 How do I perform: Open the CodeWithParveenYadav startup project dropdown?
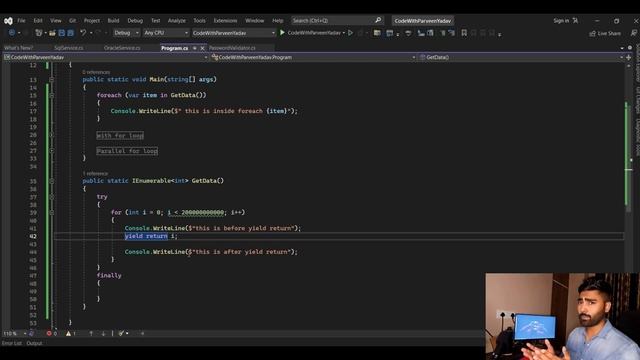coord(233,33)
